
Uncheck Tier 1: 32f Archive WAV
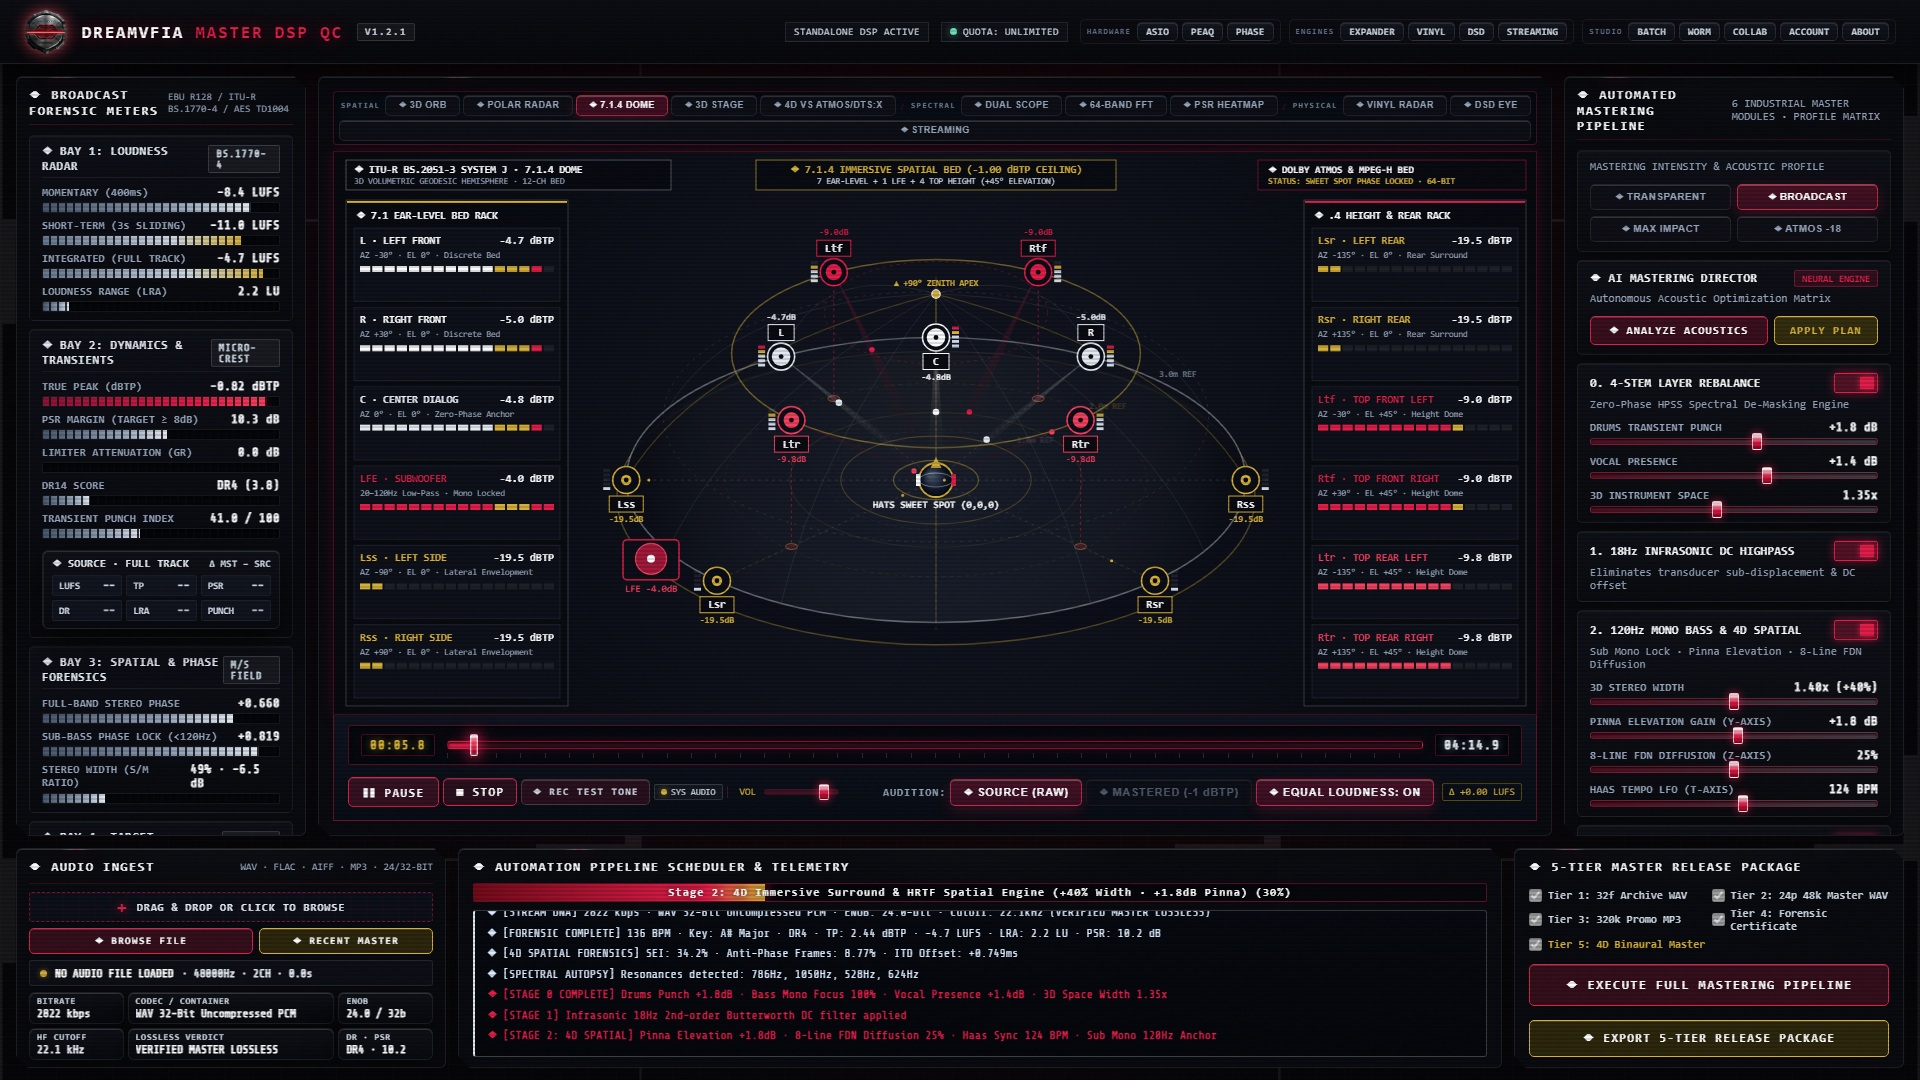click(1535, 896)
